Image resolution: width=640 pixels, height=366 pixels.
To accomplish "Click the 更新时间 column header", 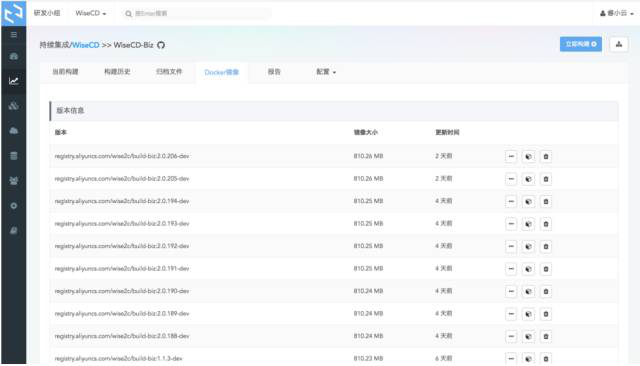I will (x=447, y=132).
